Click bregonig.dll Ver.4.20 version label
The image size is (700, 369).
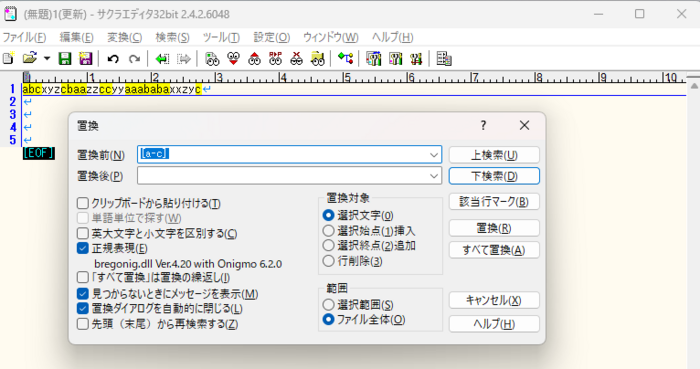(188, 264)
